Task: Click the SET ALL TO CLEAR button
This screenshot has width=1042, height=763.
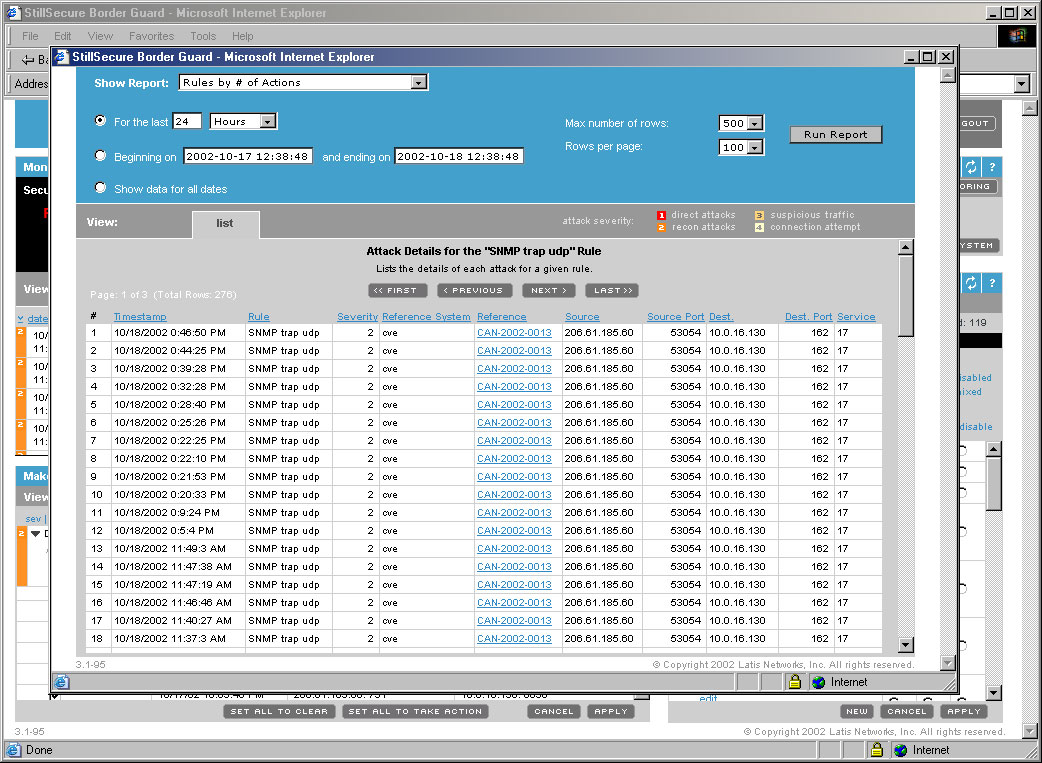Action: click(x=279, y=711)
